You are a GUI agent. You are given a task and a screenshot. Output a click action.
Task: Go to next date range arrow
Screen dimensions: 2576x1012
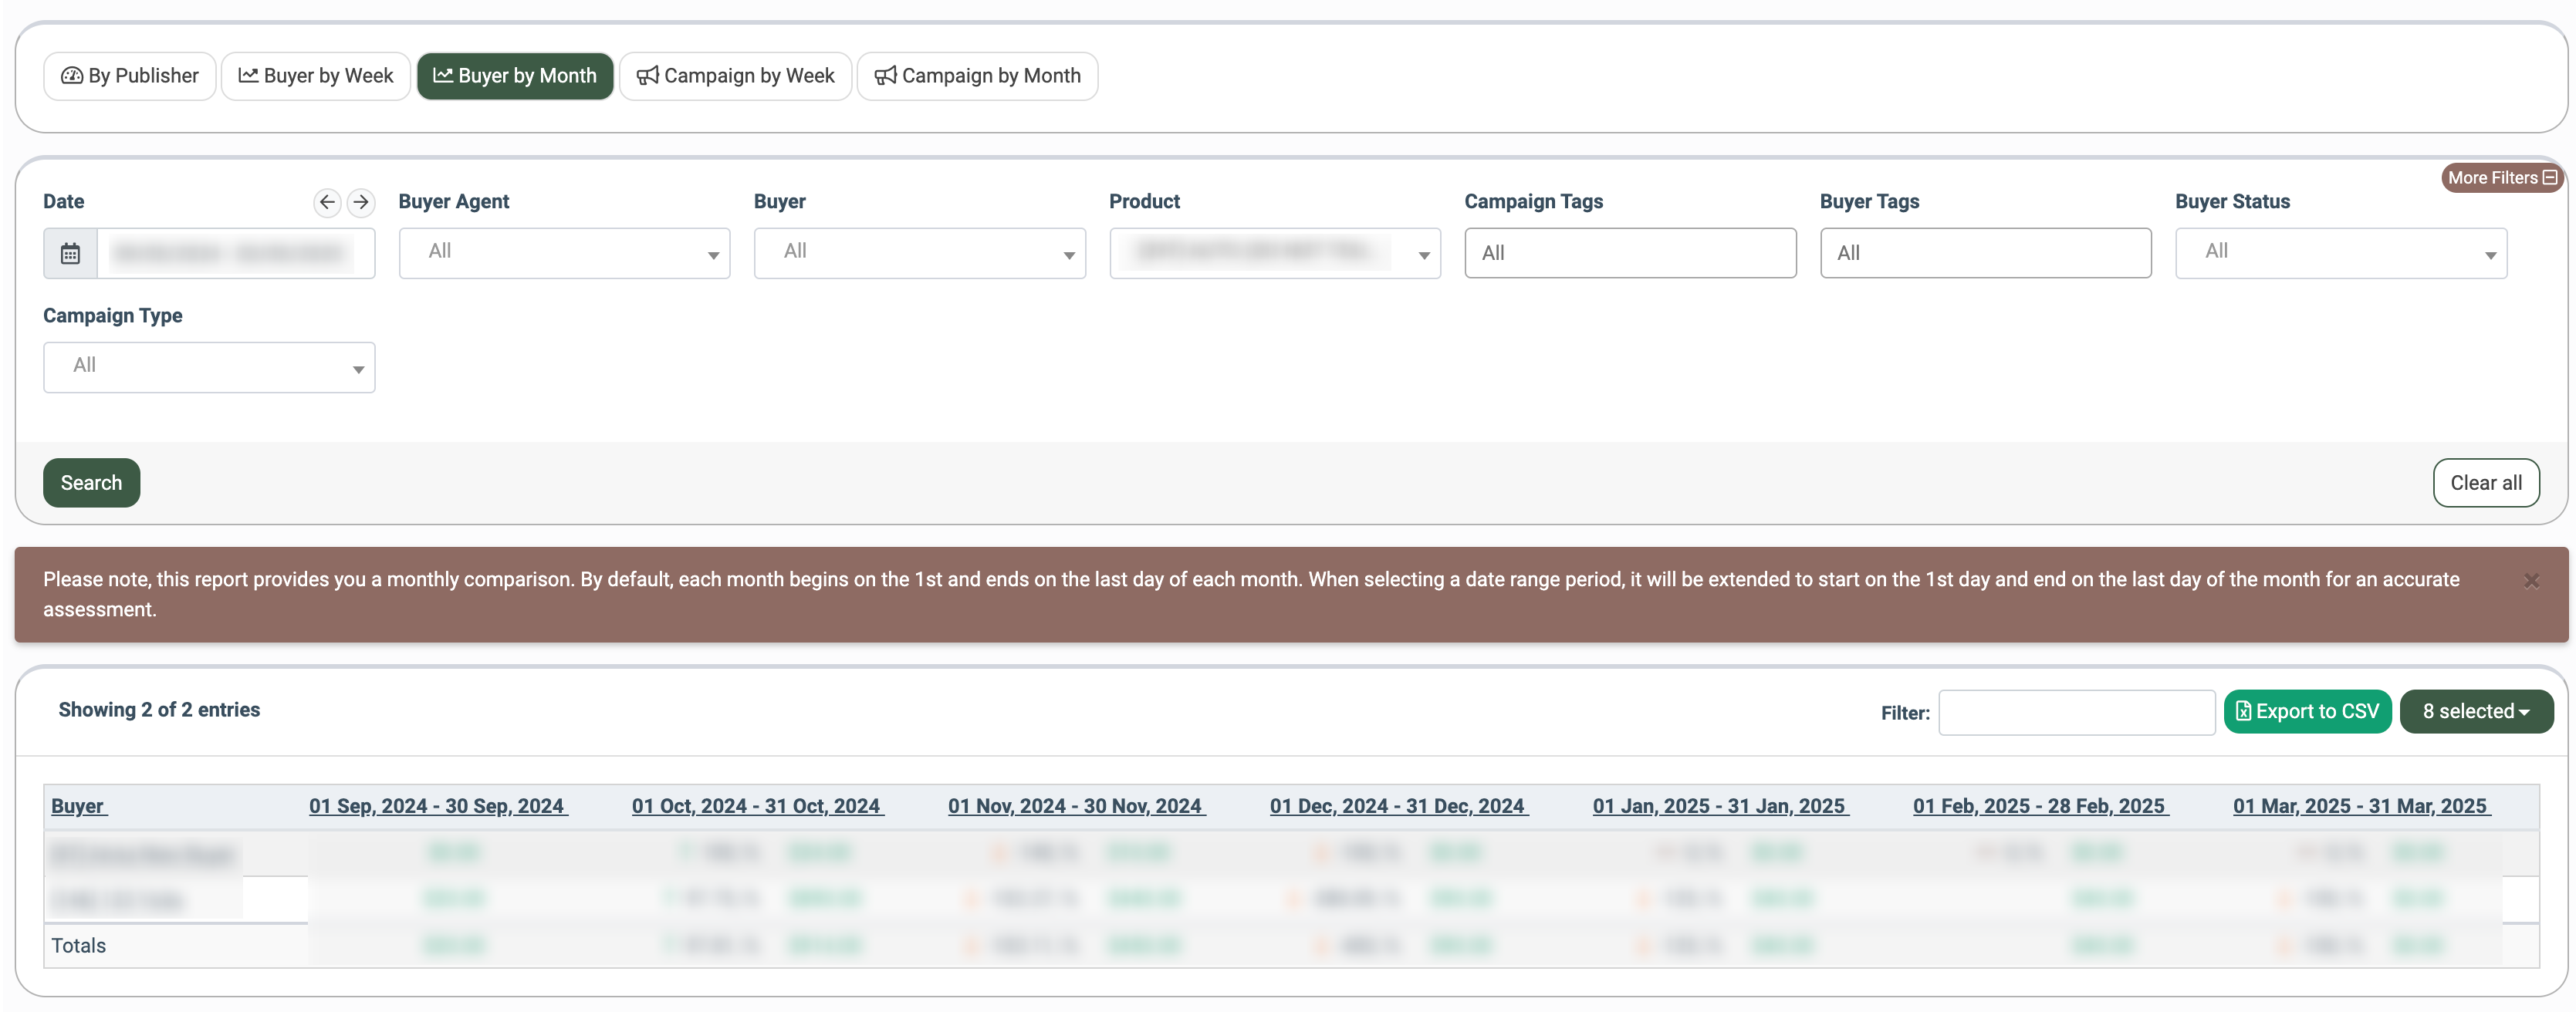361,202
